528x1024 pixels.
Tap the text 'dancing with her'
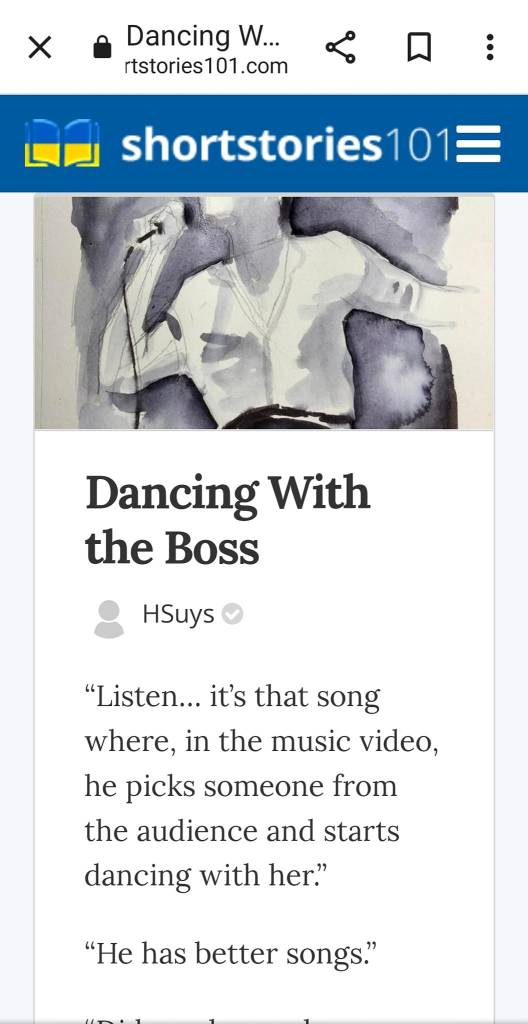coord(203,874)
